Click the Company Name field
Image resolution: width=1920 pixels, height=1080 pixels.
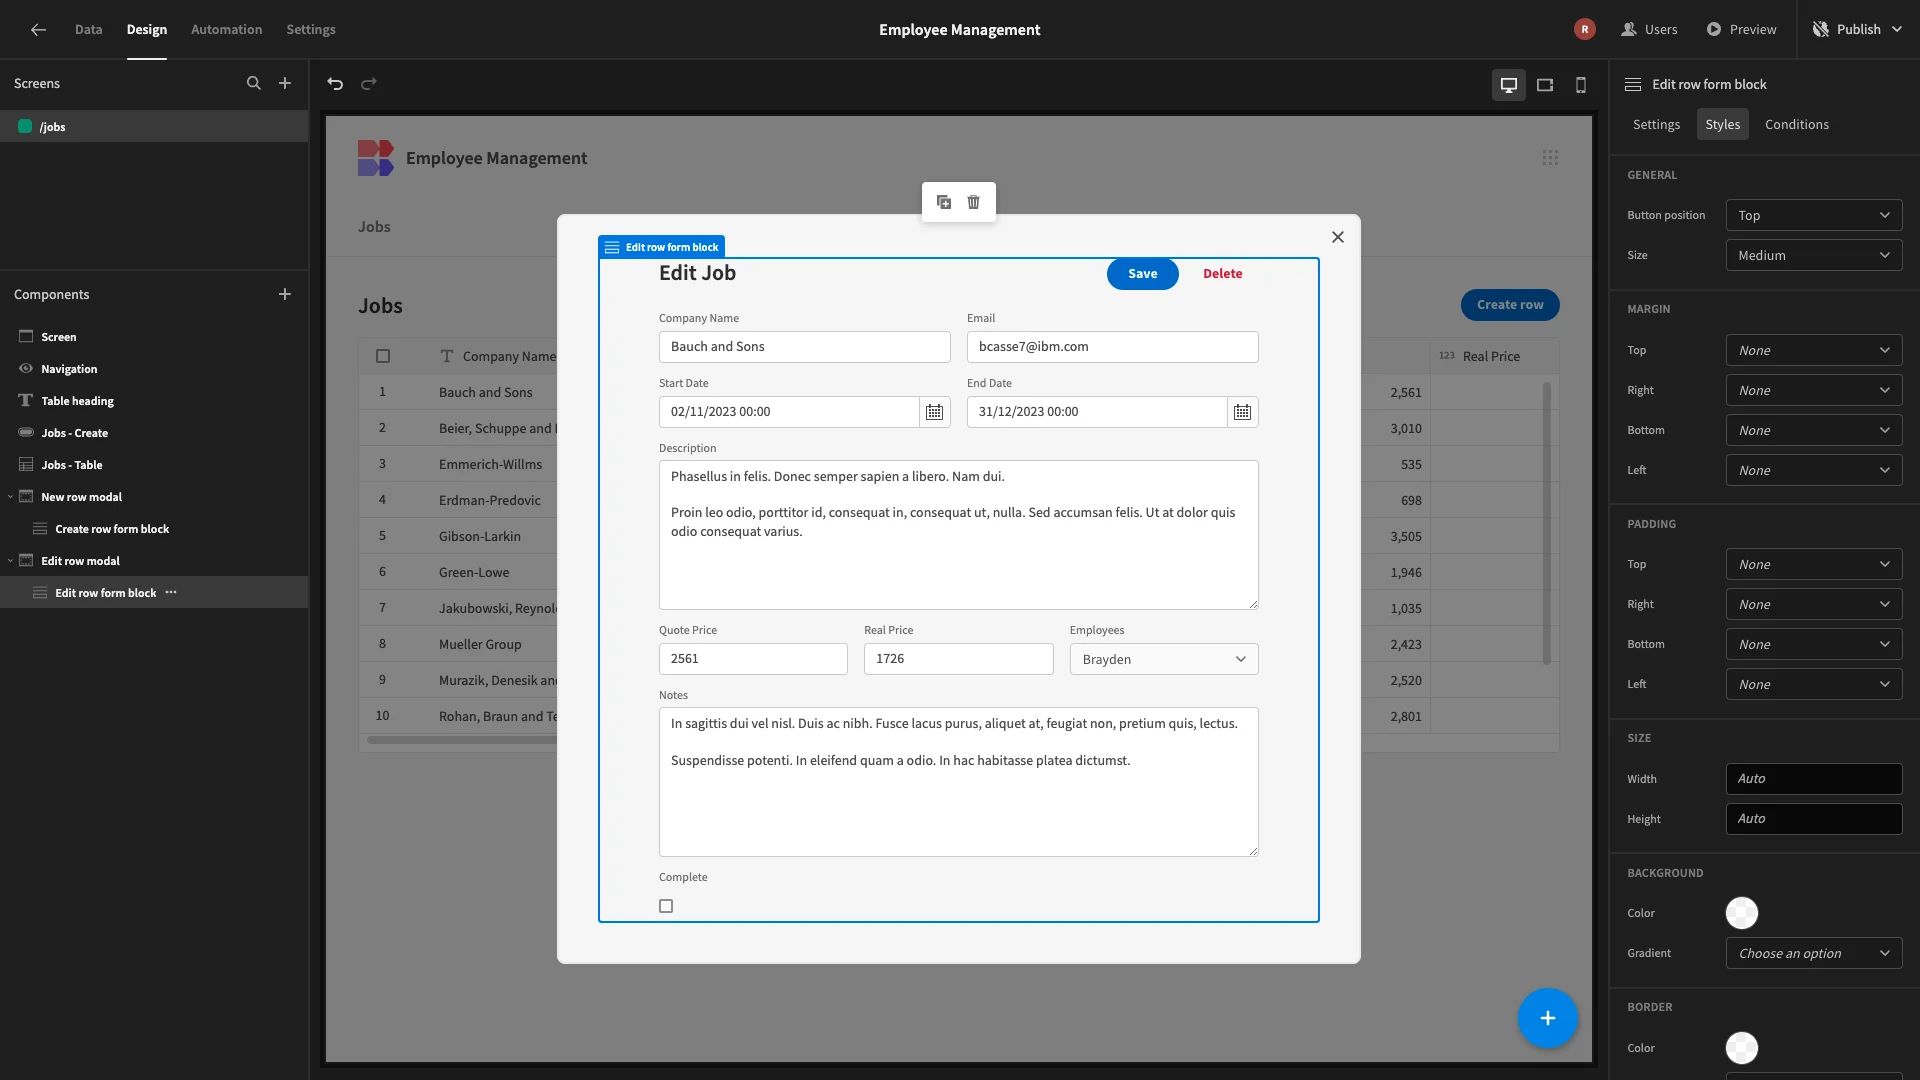[804, 347]
